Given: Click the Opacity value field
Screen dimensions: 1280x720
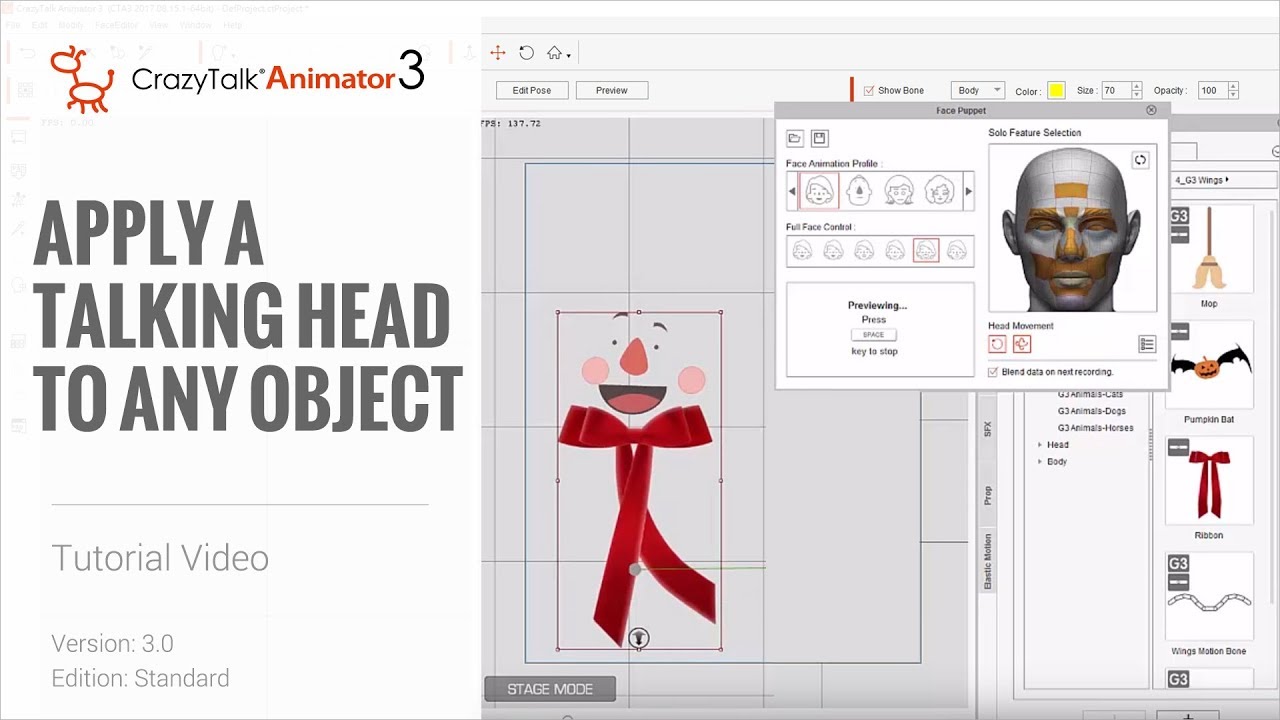Looking at the screenshot, I should pyautogui.click(x=1212, y=90).
